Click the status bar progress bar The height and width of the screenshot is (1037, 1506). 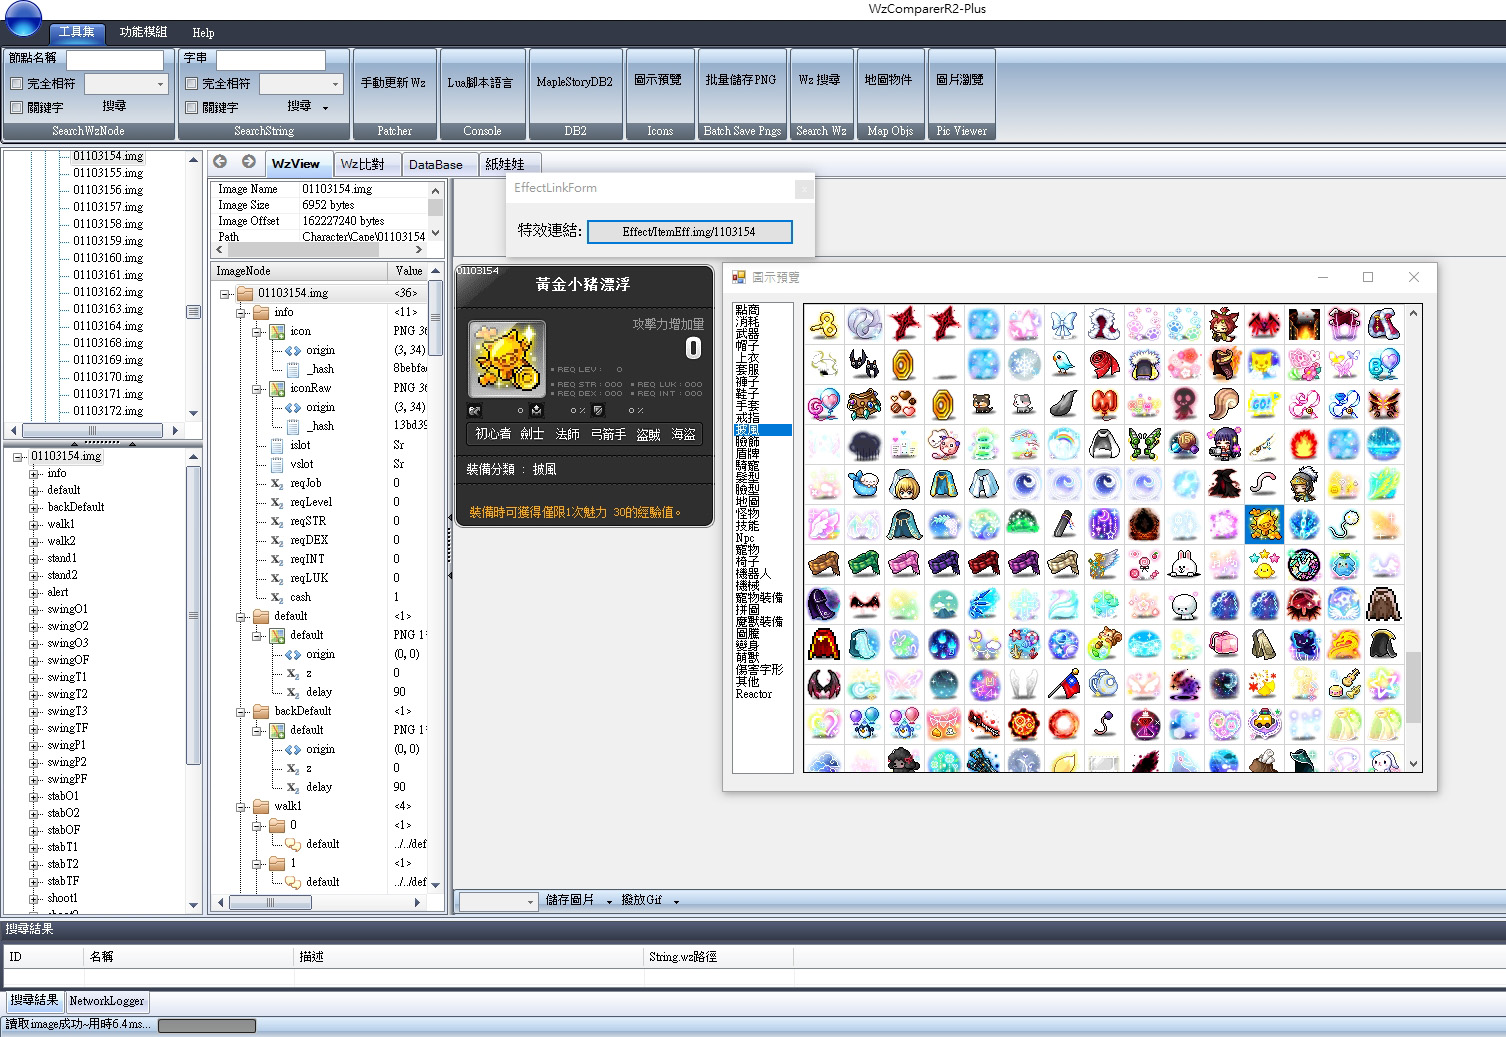tap(207, 1025)
